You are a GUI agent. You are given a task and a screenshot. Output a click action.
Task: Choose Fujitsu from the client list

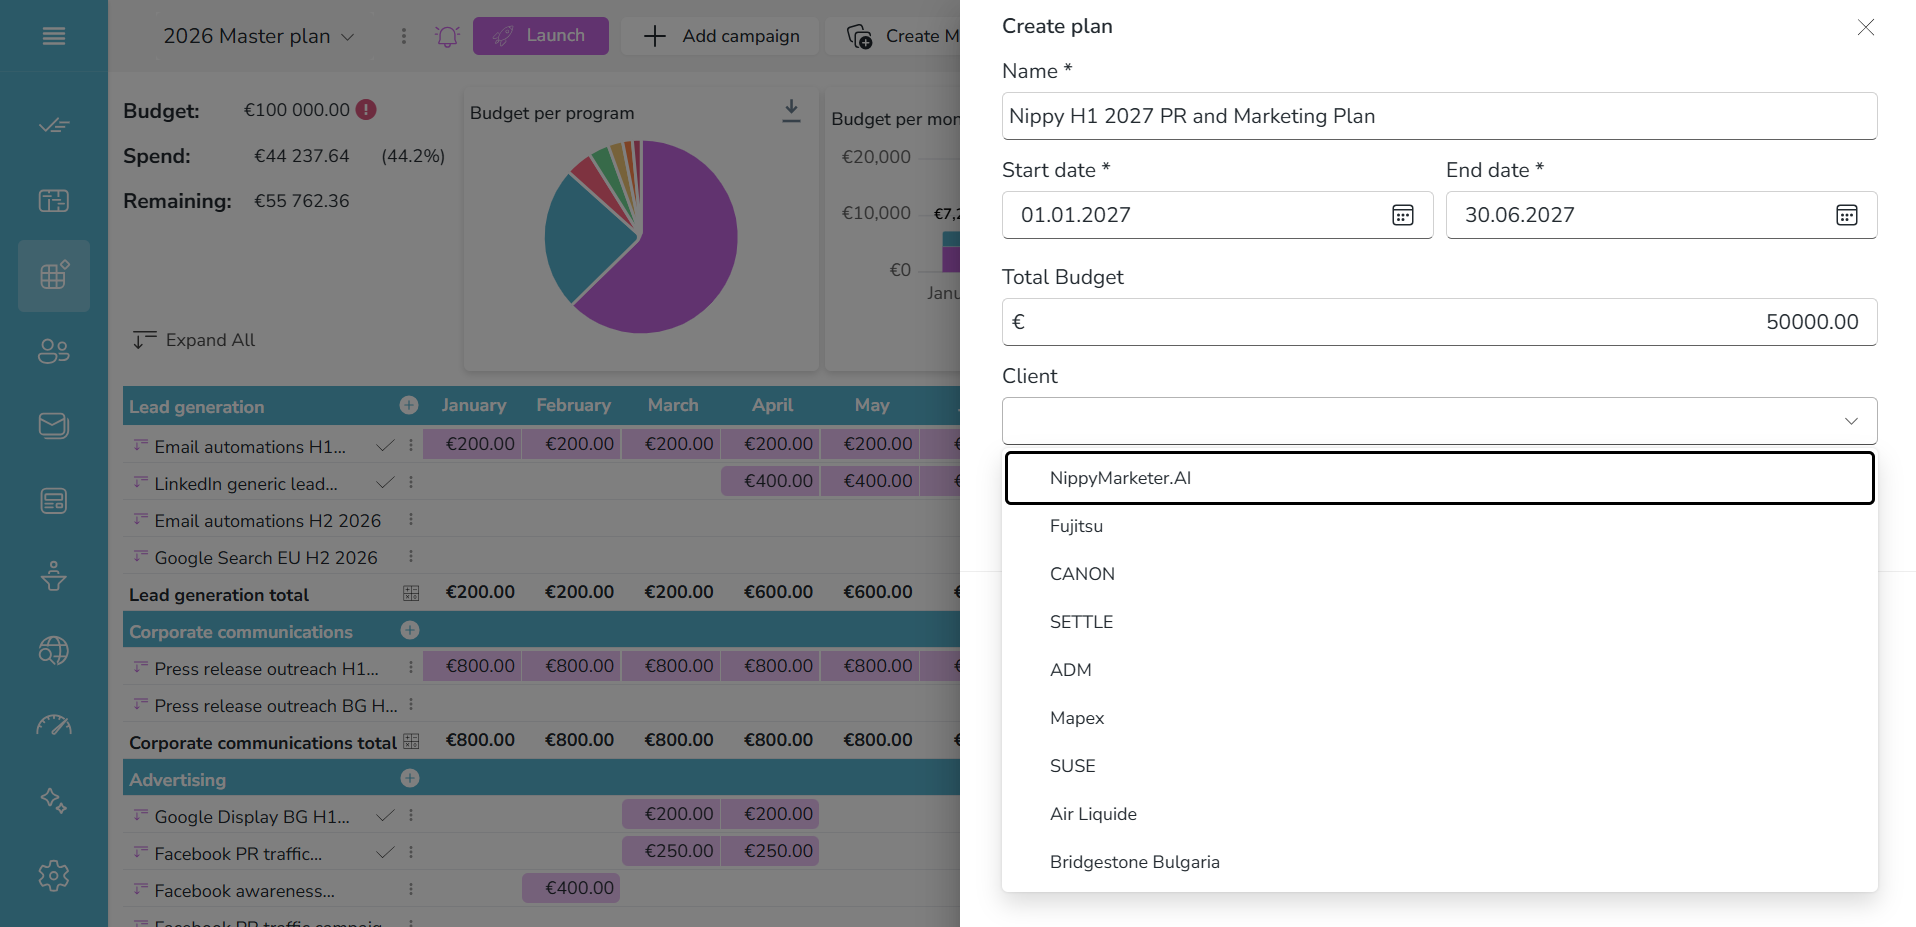click(x=1440, y=526)
